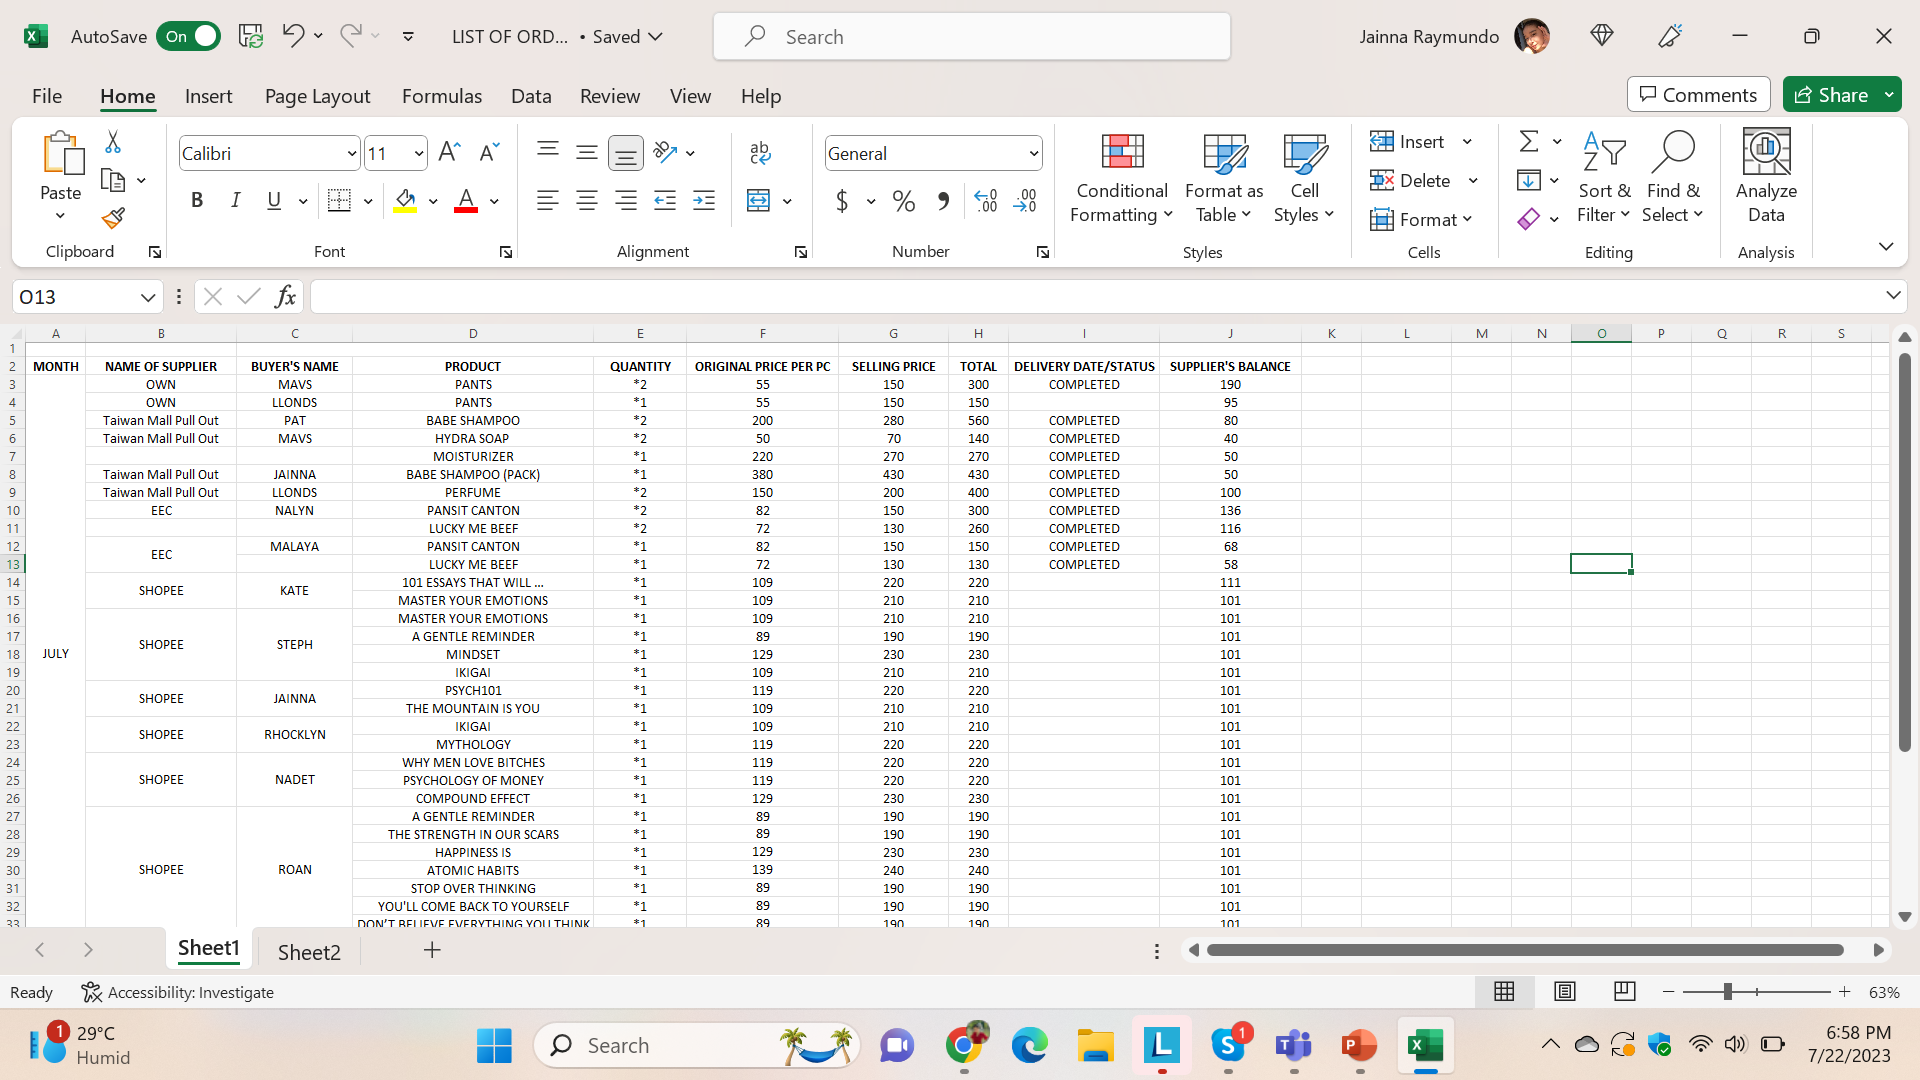Toggle Align Left button
Screen dimensions: 1920x1080
coord(548,201)
